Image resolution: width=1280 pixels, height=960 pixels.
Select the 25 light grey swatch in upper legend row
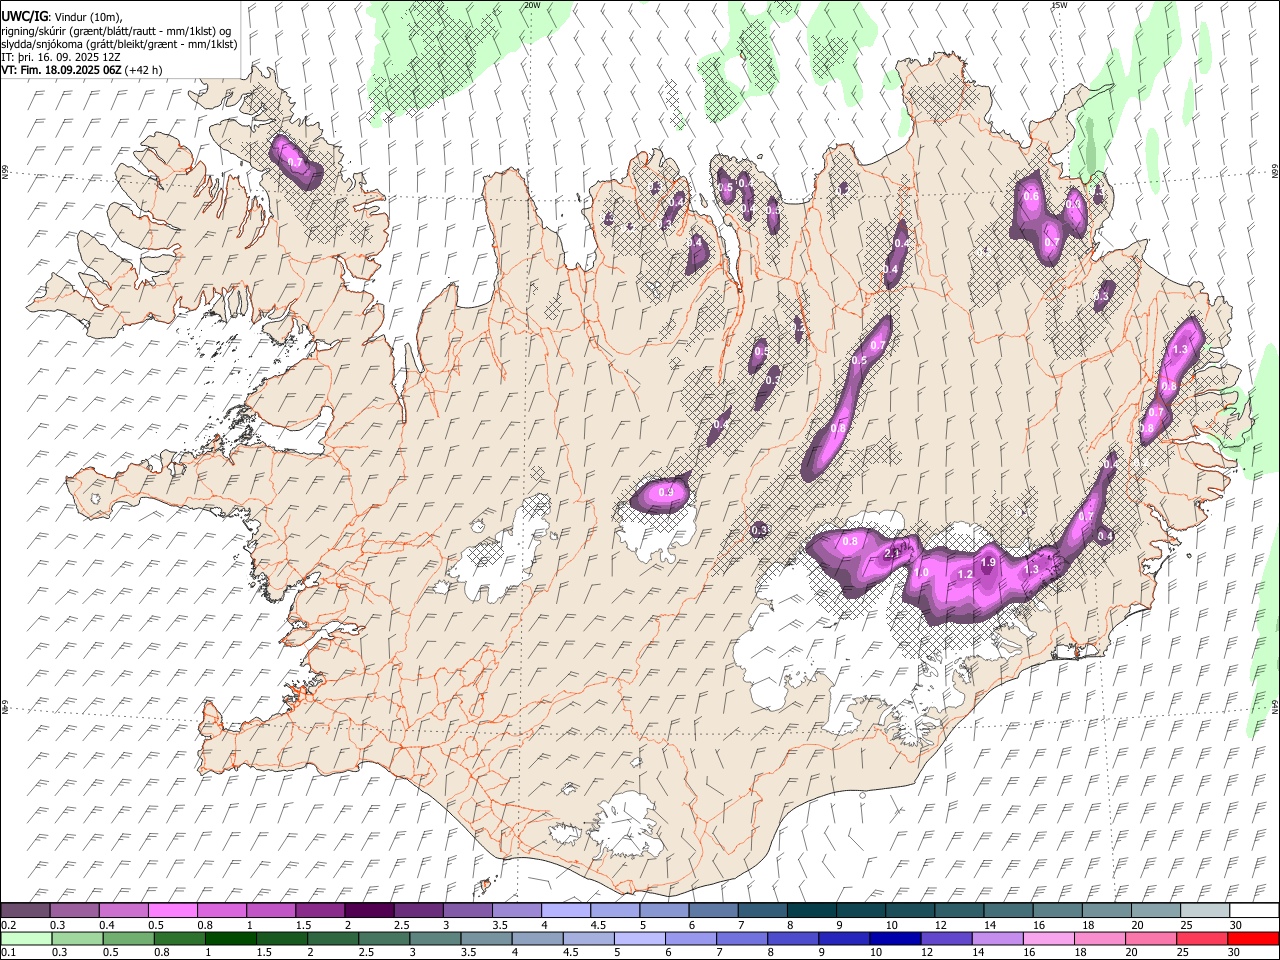coord(1204,911)
